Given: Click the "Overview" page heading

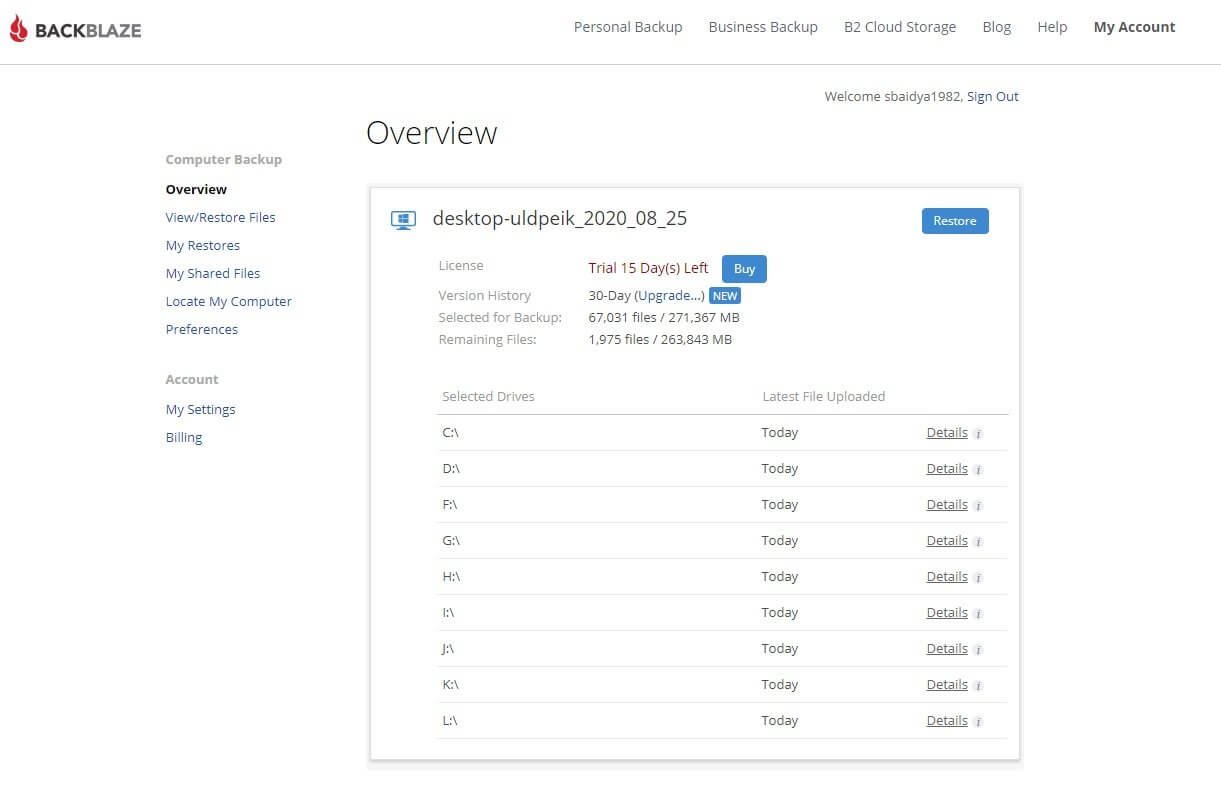Looking at the screenshot, I should (432, 133).
